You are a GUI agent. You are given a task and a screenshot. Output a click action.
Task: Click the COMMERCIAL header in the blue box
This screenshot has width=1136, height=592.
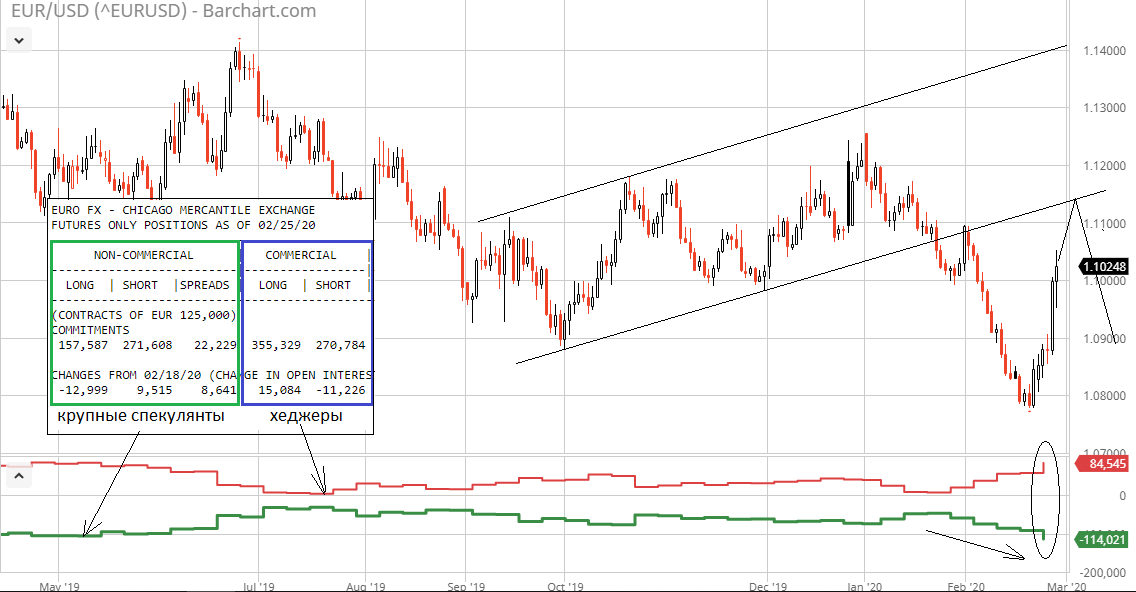pyautogui.click(x=301, y=255)
